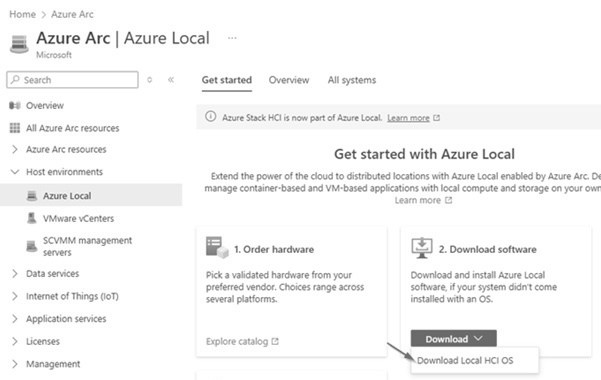Click the 'Microsoft' subtitle text

(54, 55)
